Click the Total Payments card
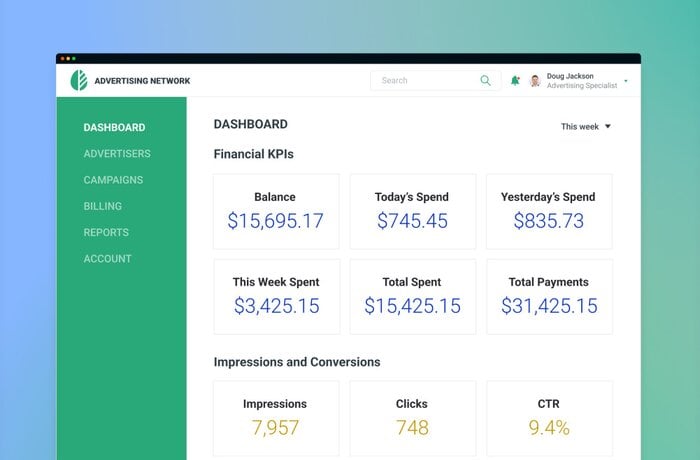Screen dimensions: 700x460 [x=549, y=296]
